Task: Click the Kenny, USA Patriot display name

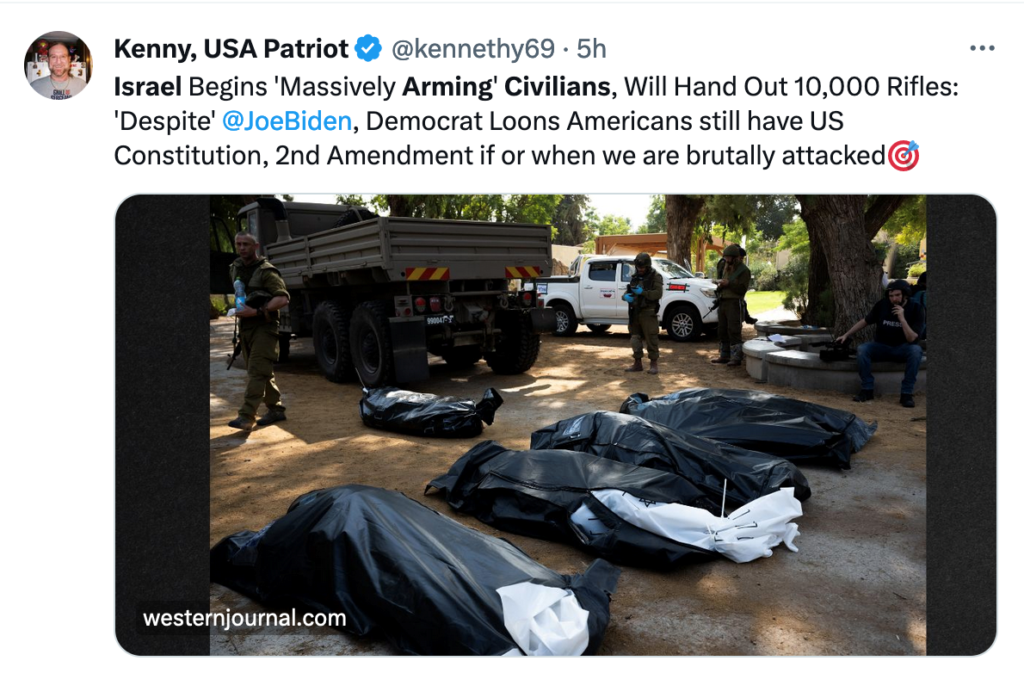Action: (x=231, y=48)
